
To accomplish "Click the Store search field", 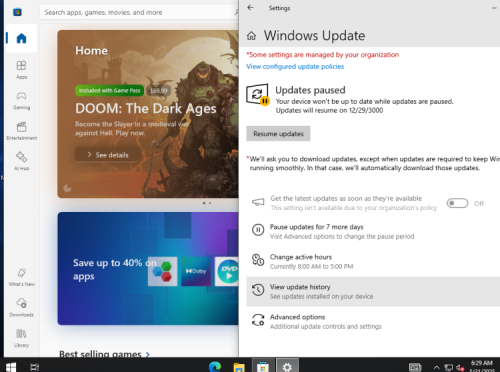I will coord(139,12).
